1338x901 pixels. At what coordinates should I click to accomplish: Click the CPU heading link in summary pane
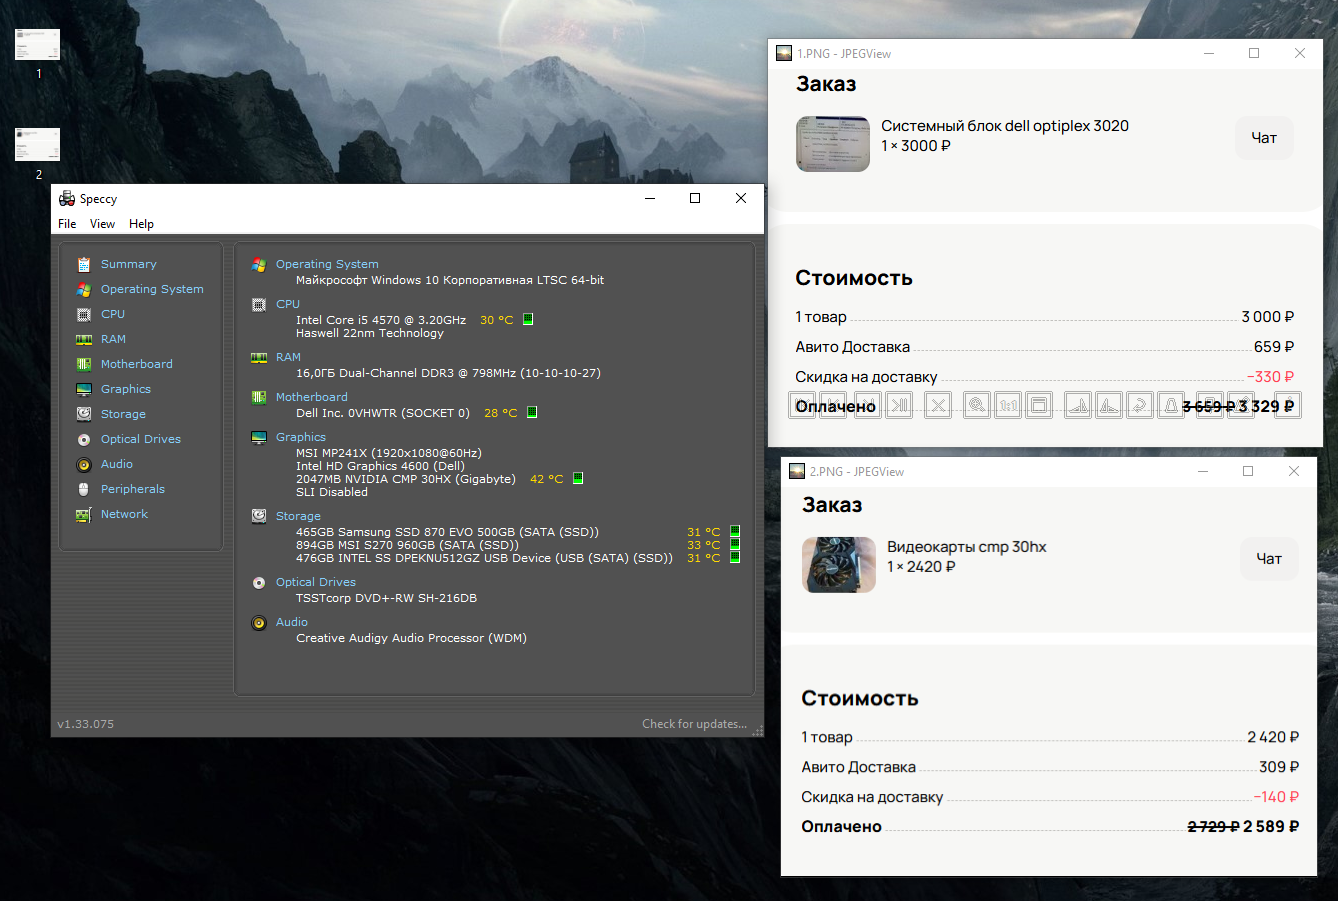(288, 304)
